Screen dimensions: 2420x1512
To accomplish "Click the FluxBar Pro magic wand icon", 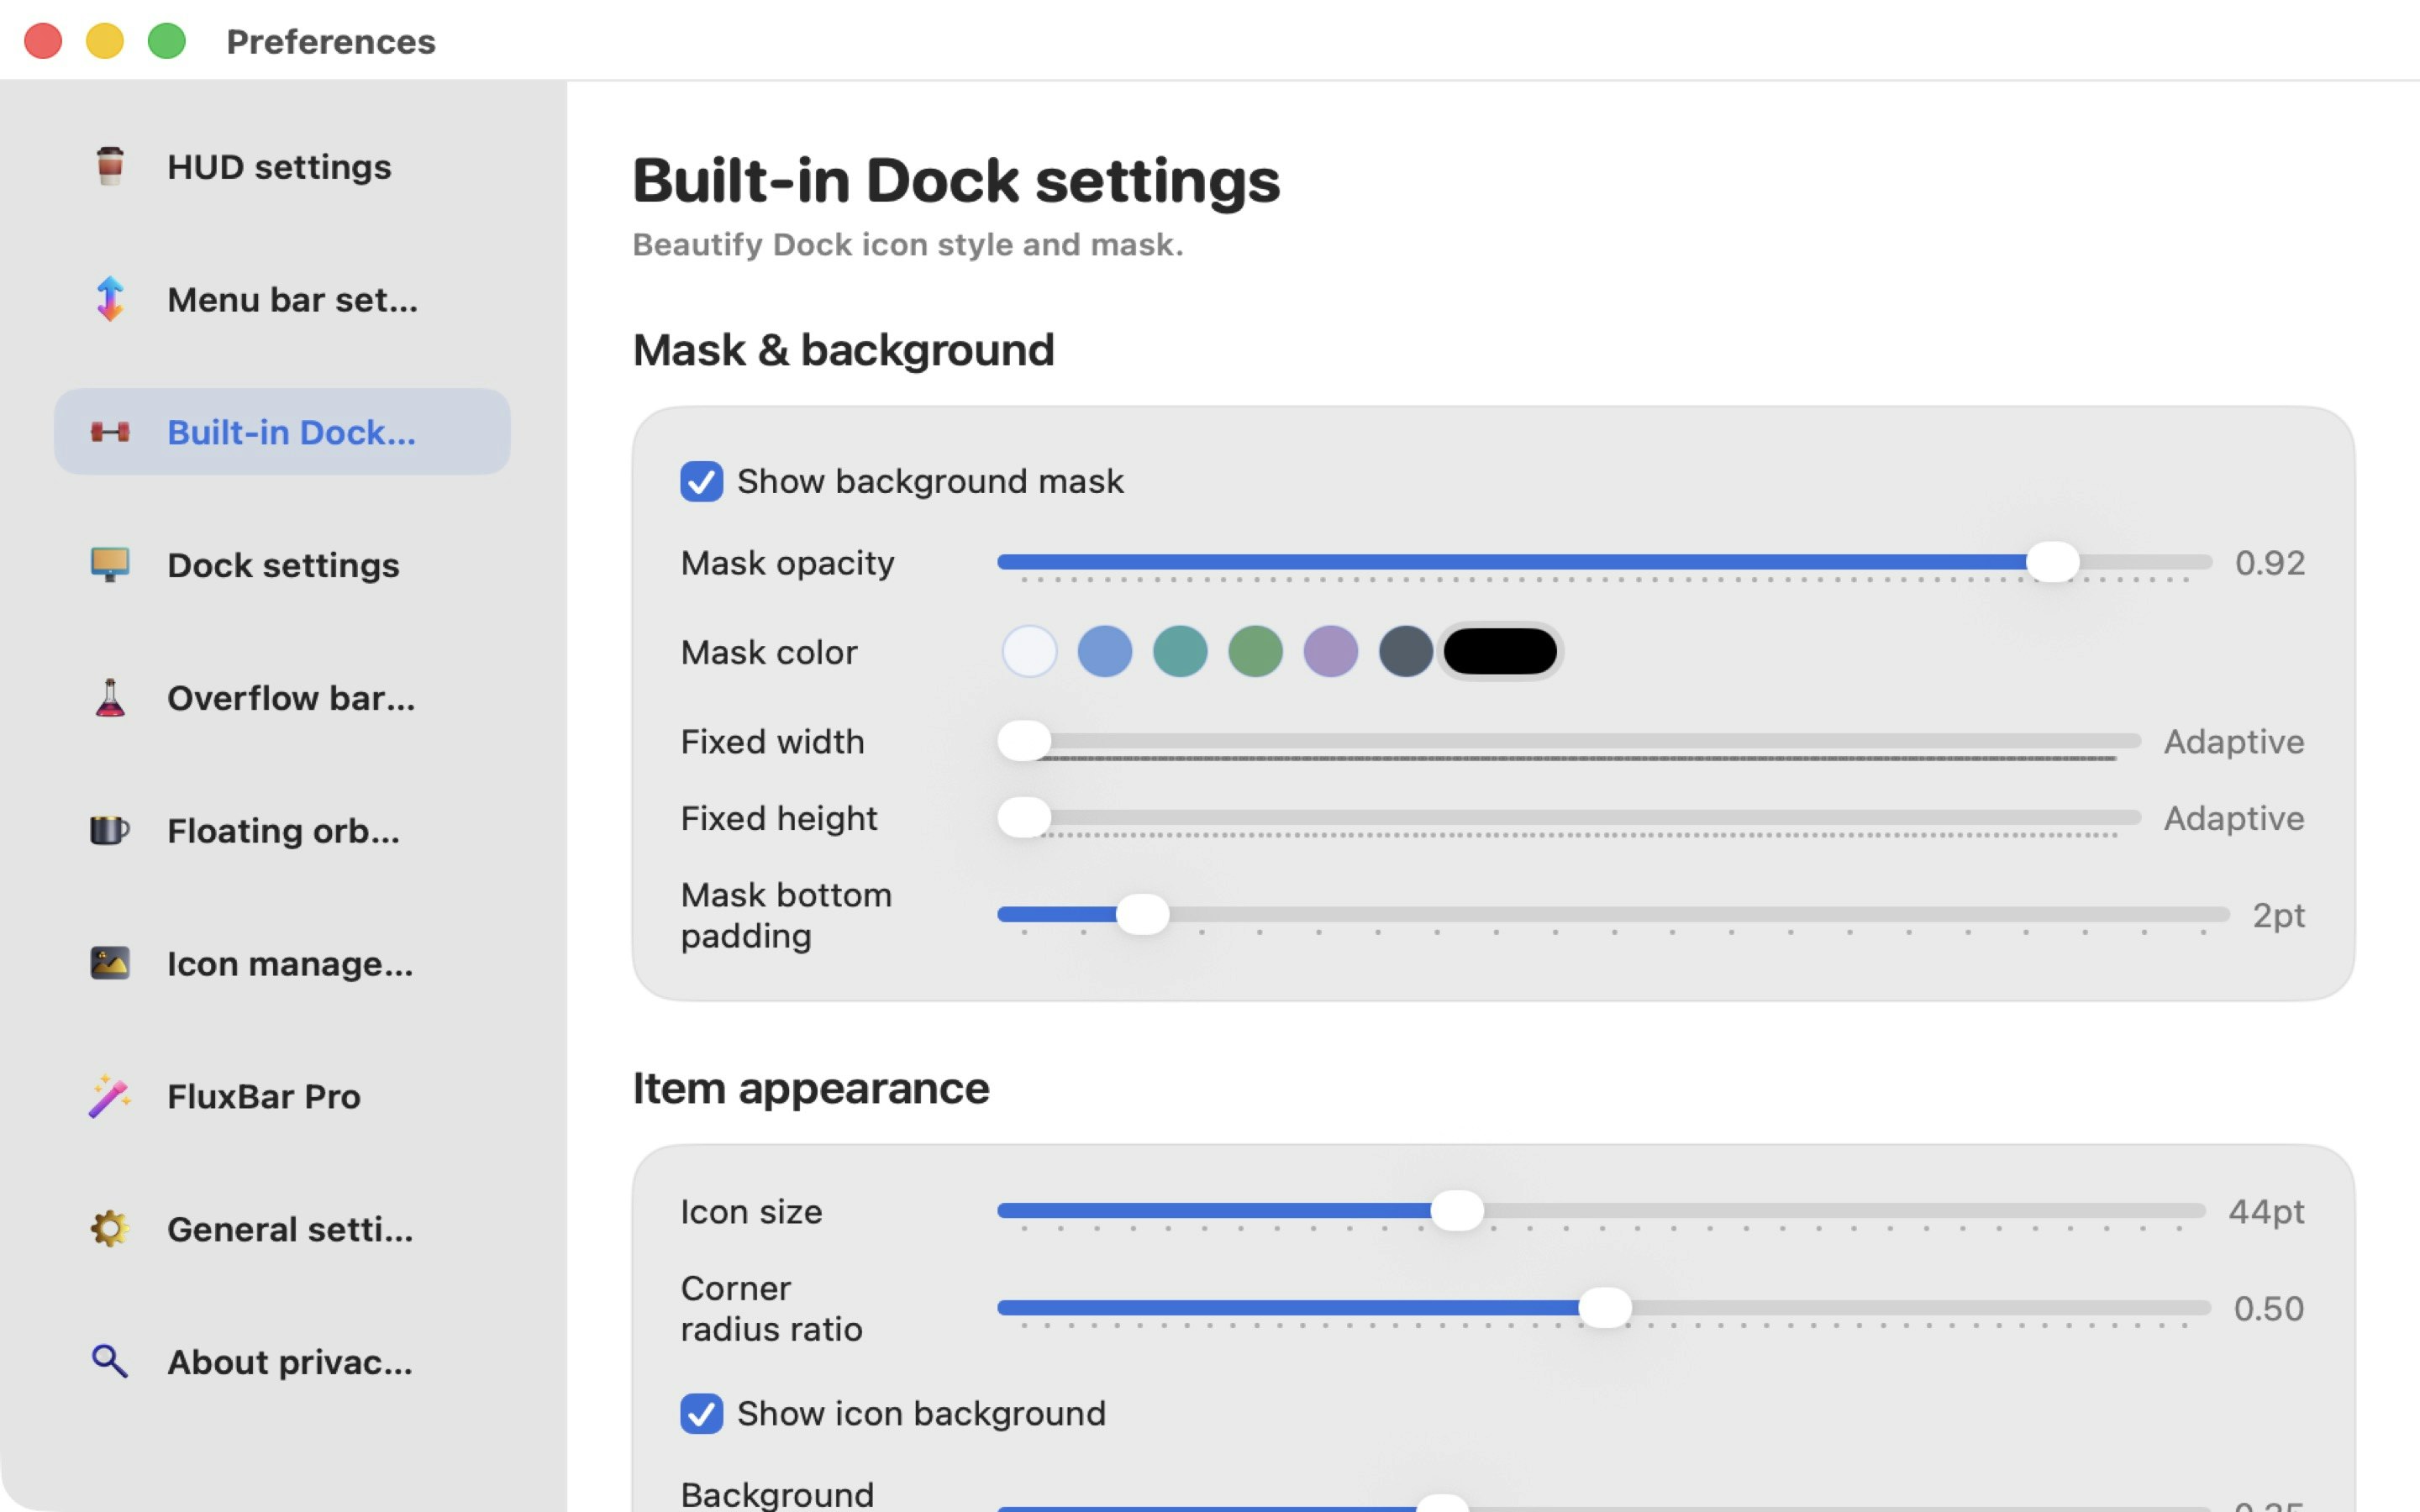I will point(109,1096).
